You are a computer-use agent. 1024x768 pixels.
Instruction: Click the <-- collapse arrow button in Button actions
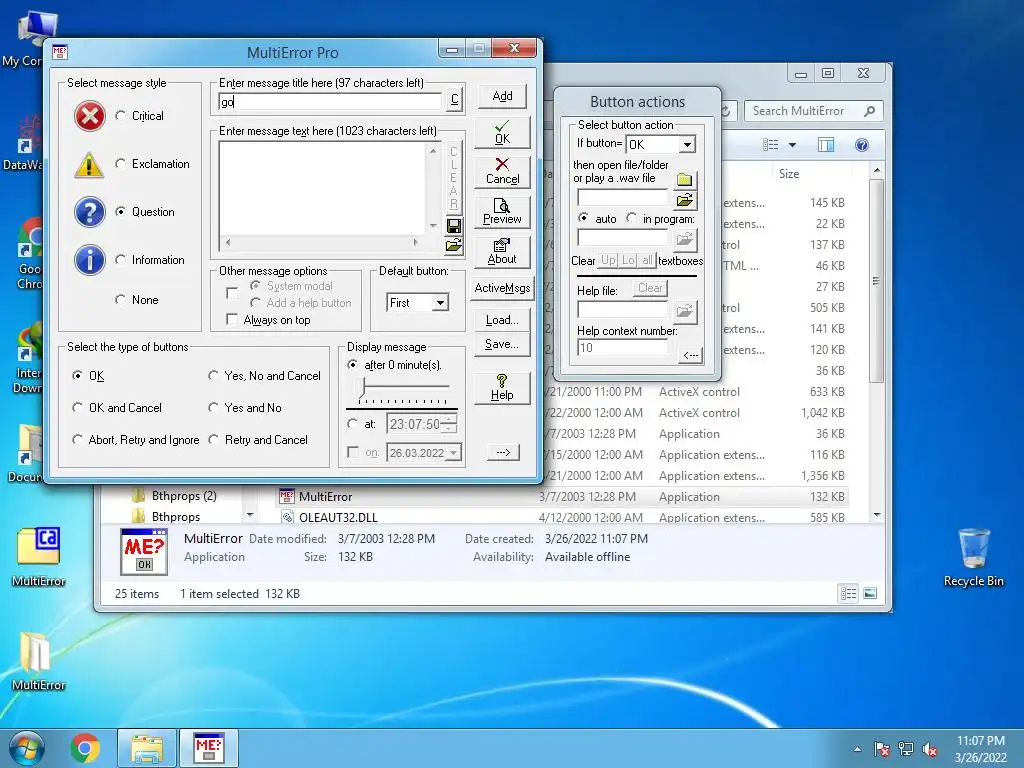click(x=690, y=355)
